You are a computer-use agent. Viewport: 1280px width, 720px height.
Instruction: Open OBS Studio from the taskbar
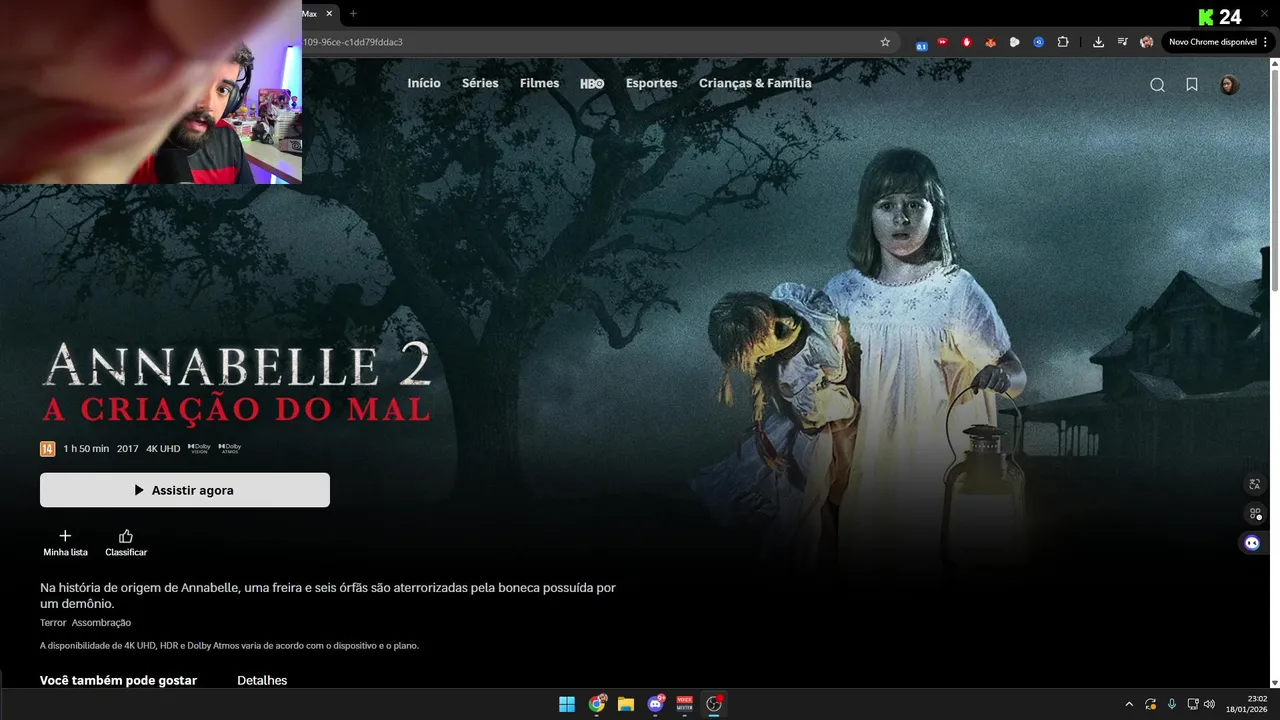[x=714, y=704]
